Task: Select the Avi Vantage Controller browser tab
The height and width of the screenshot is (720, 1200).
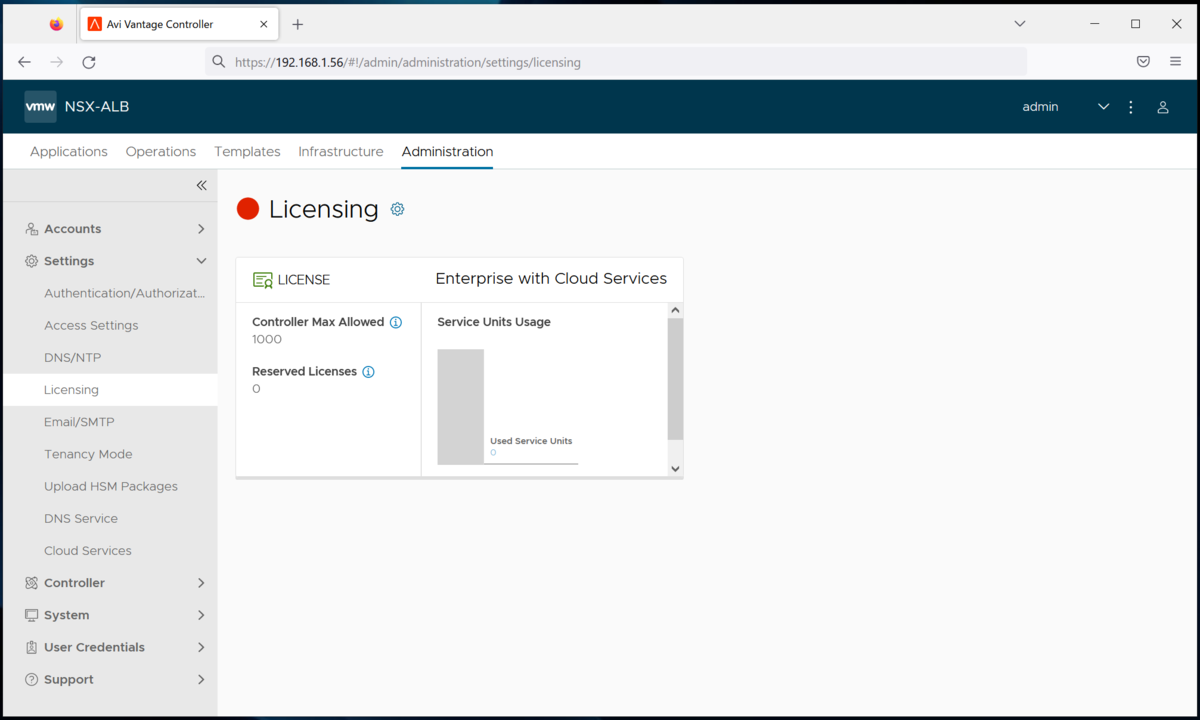Action: tap(178, 24)
